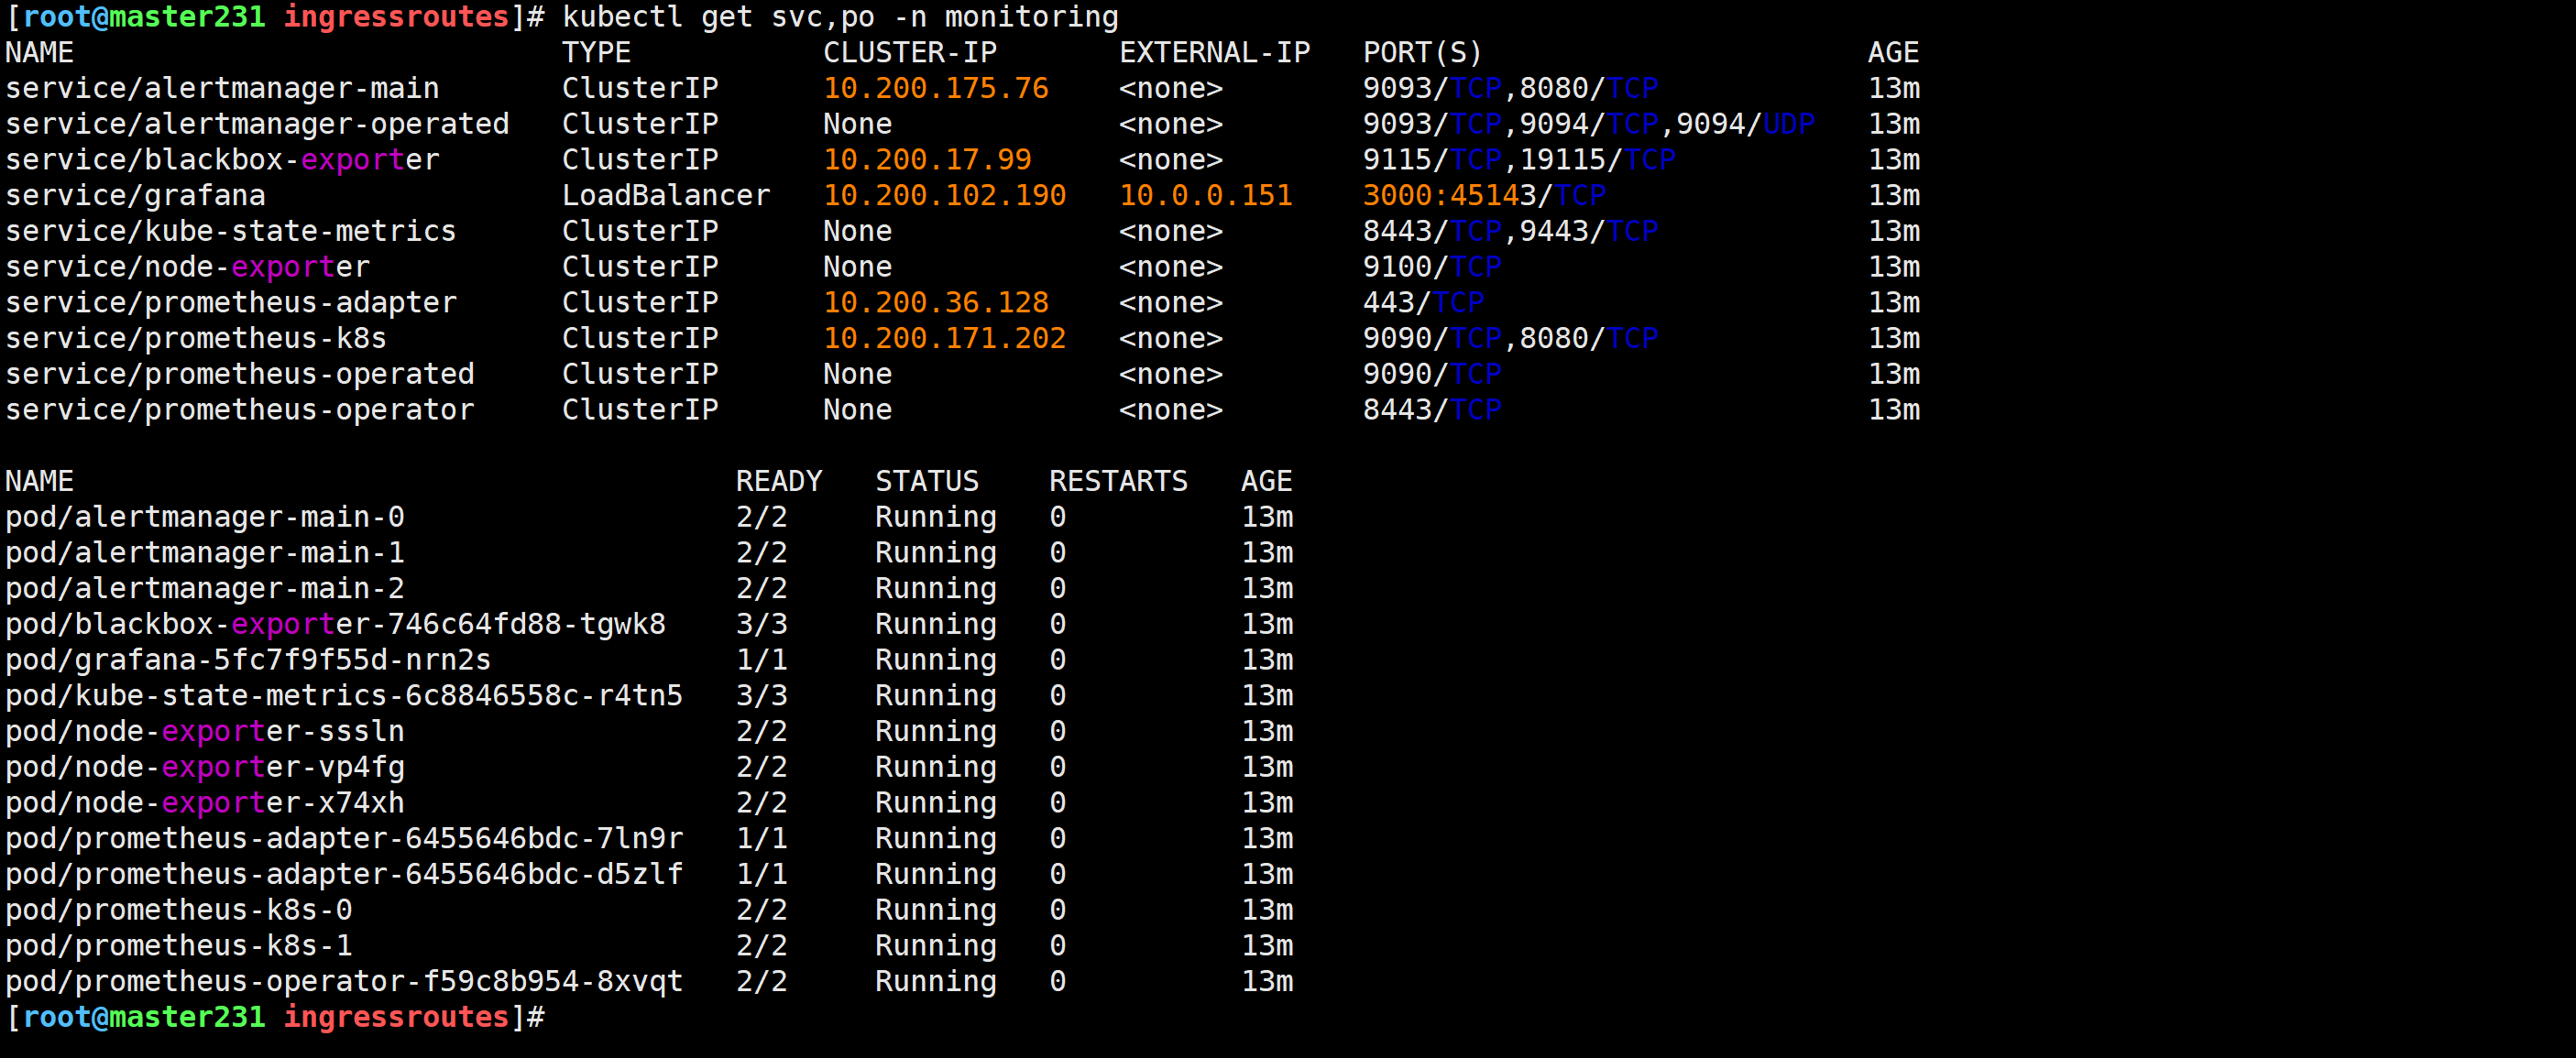Screen dimensions: 2576x1058
Task: Click 3/3 READY value of kube-state-metrics pod
Action: click(761, 695)
